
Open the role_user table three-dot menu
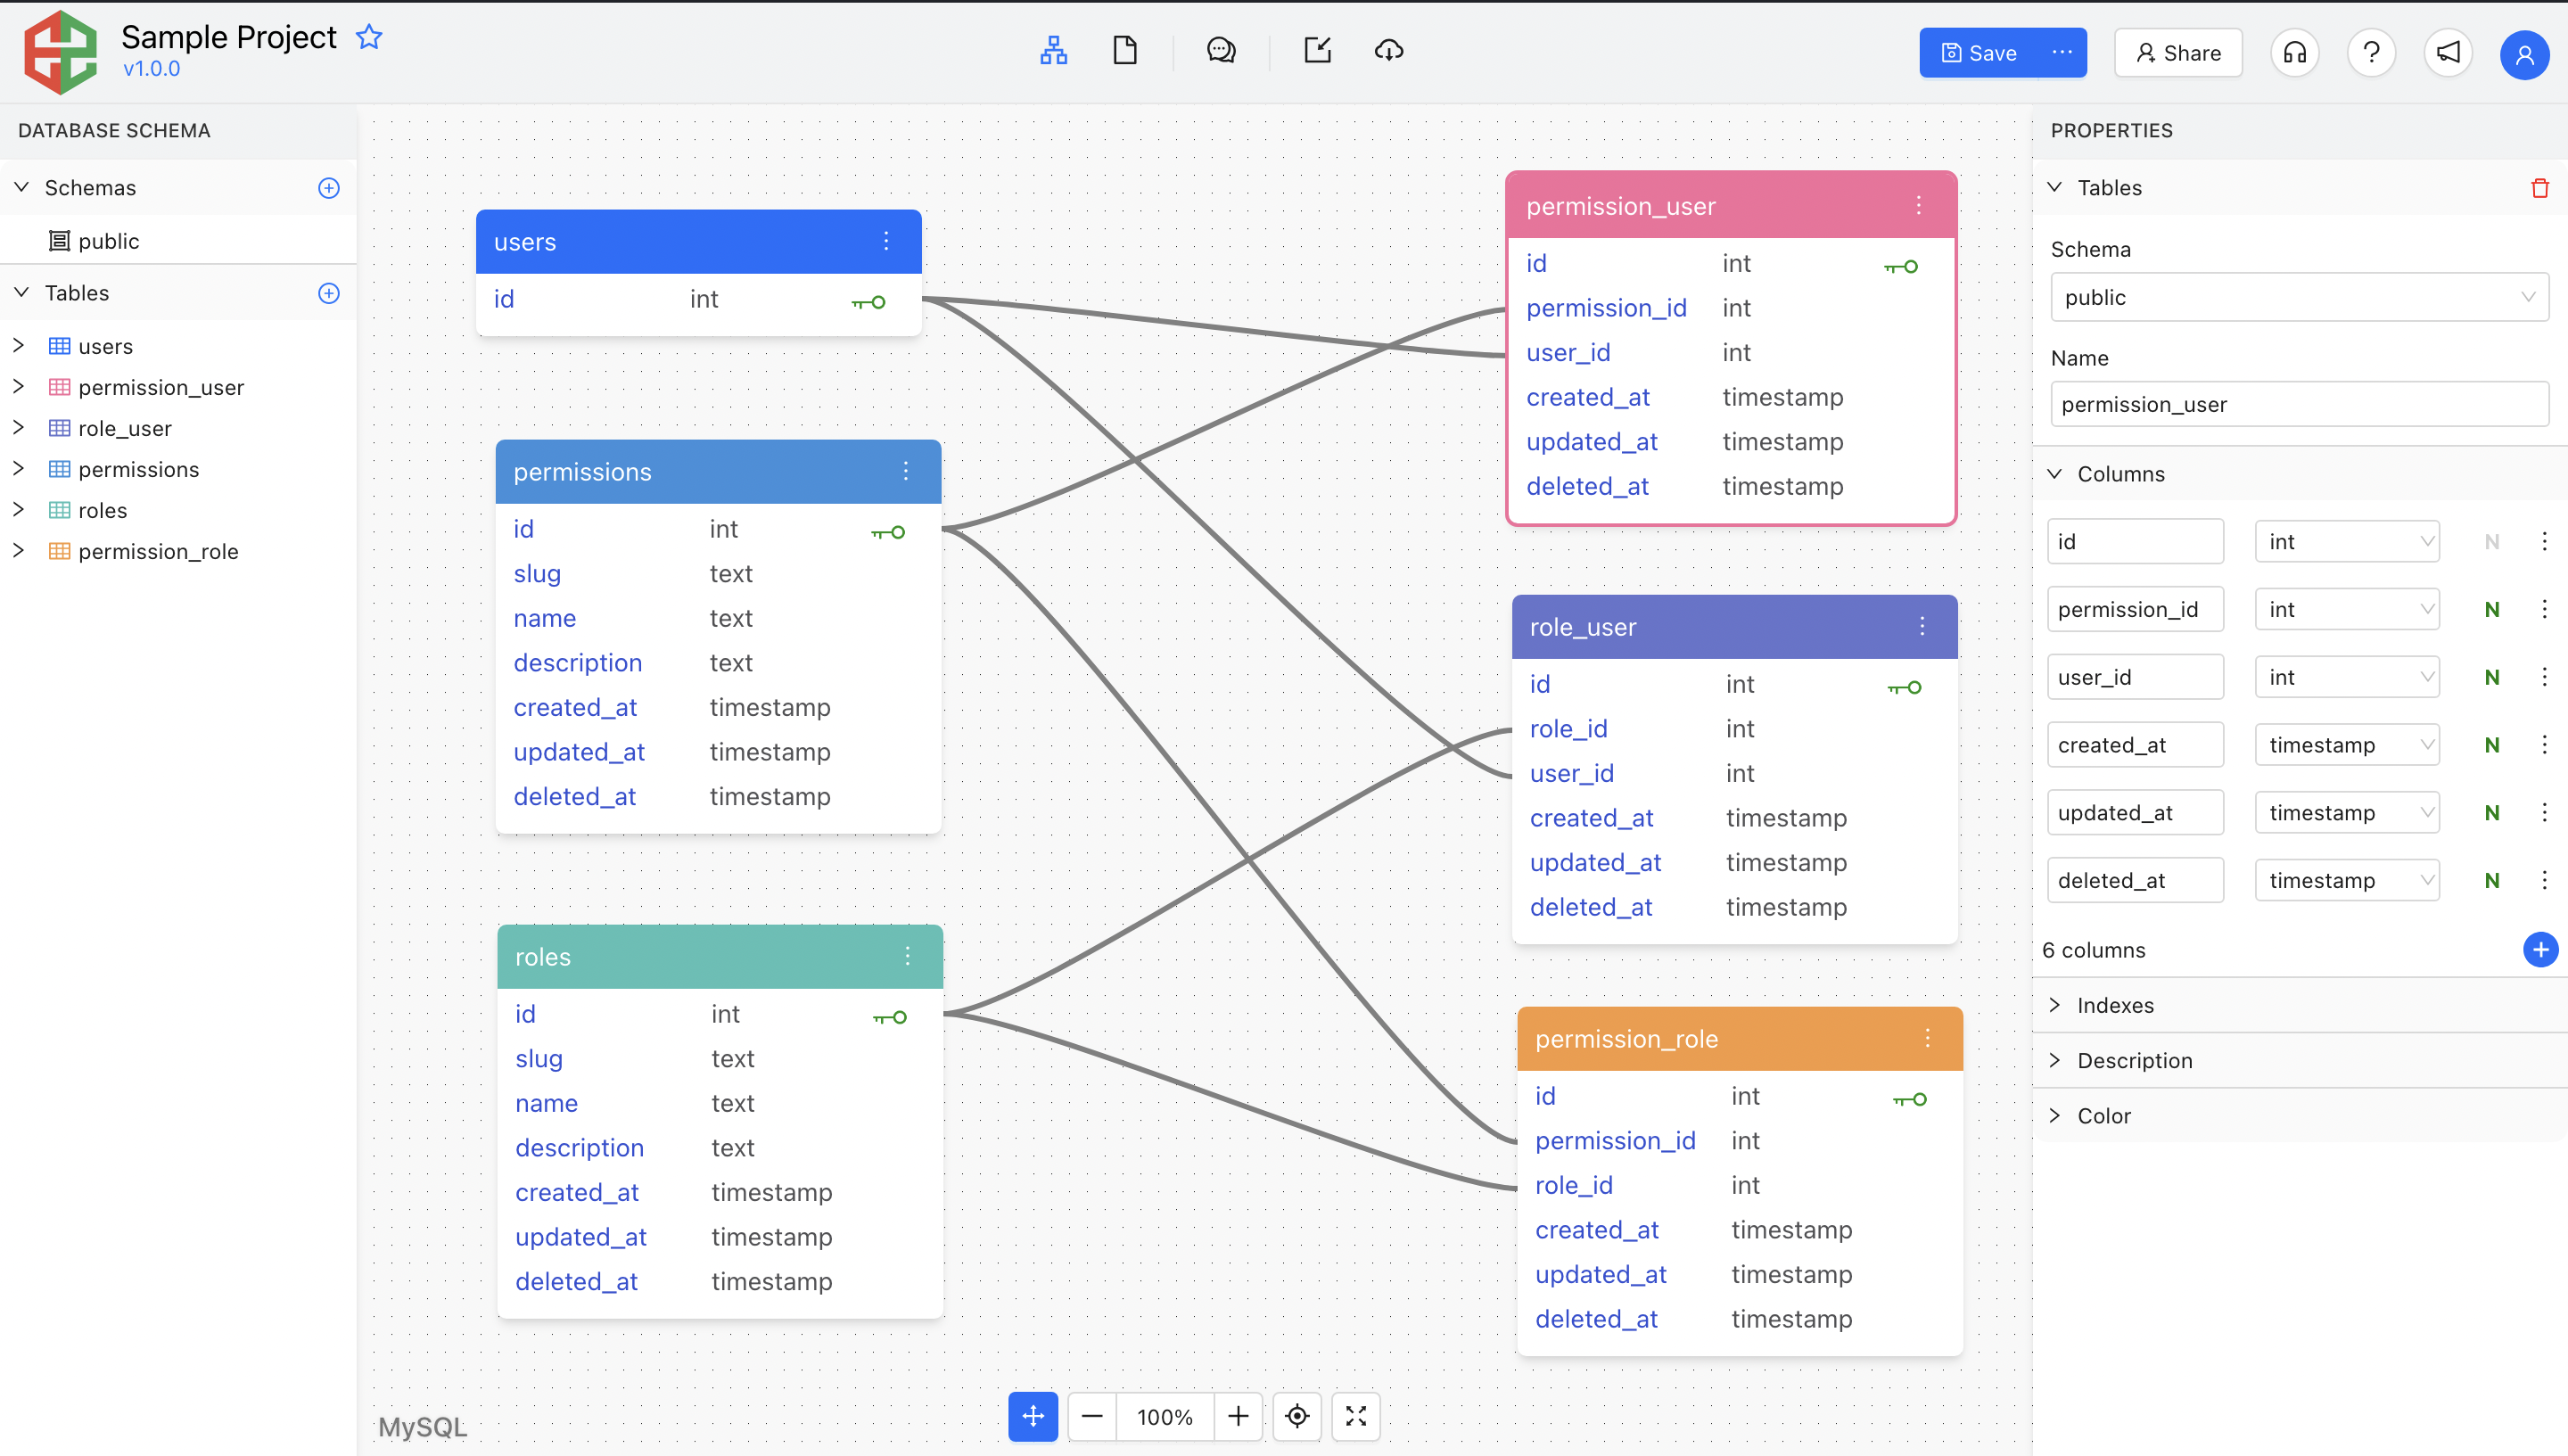point(1922,626)
